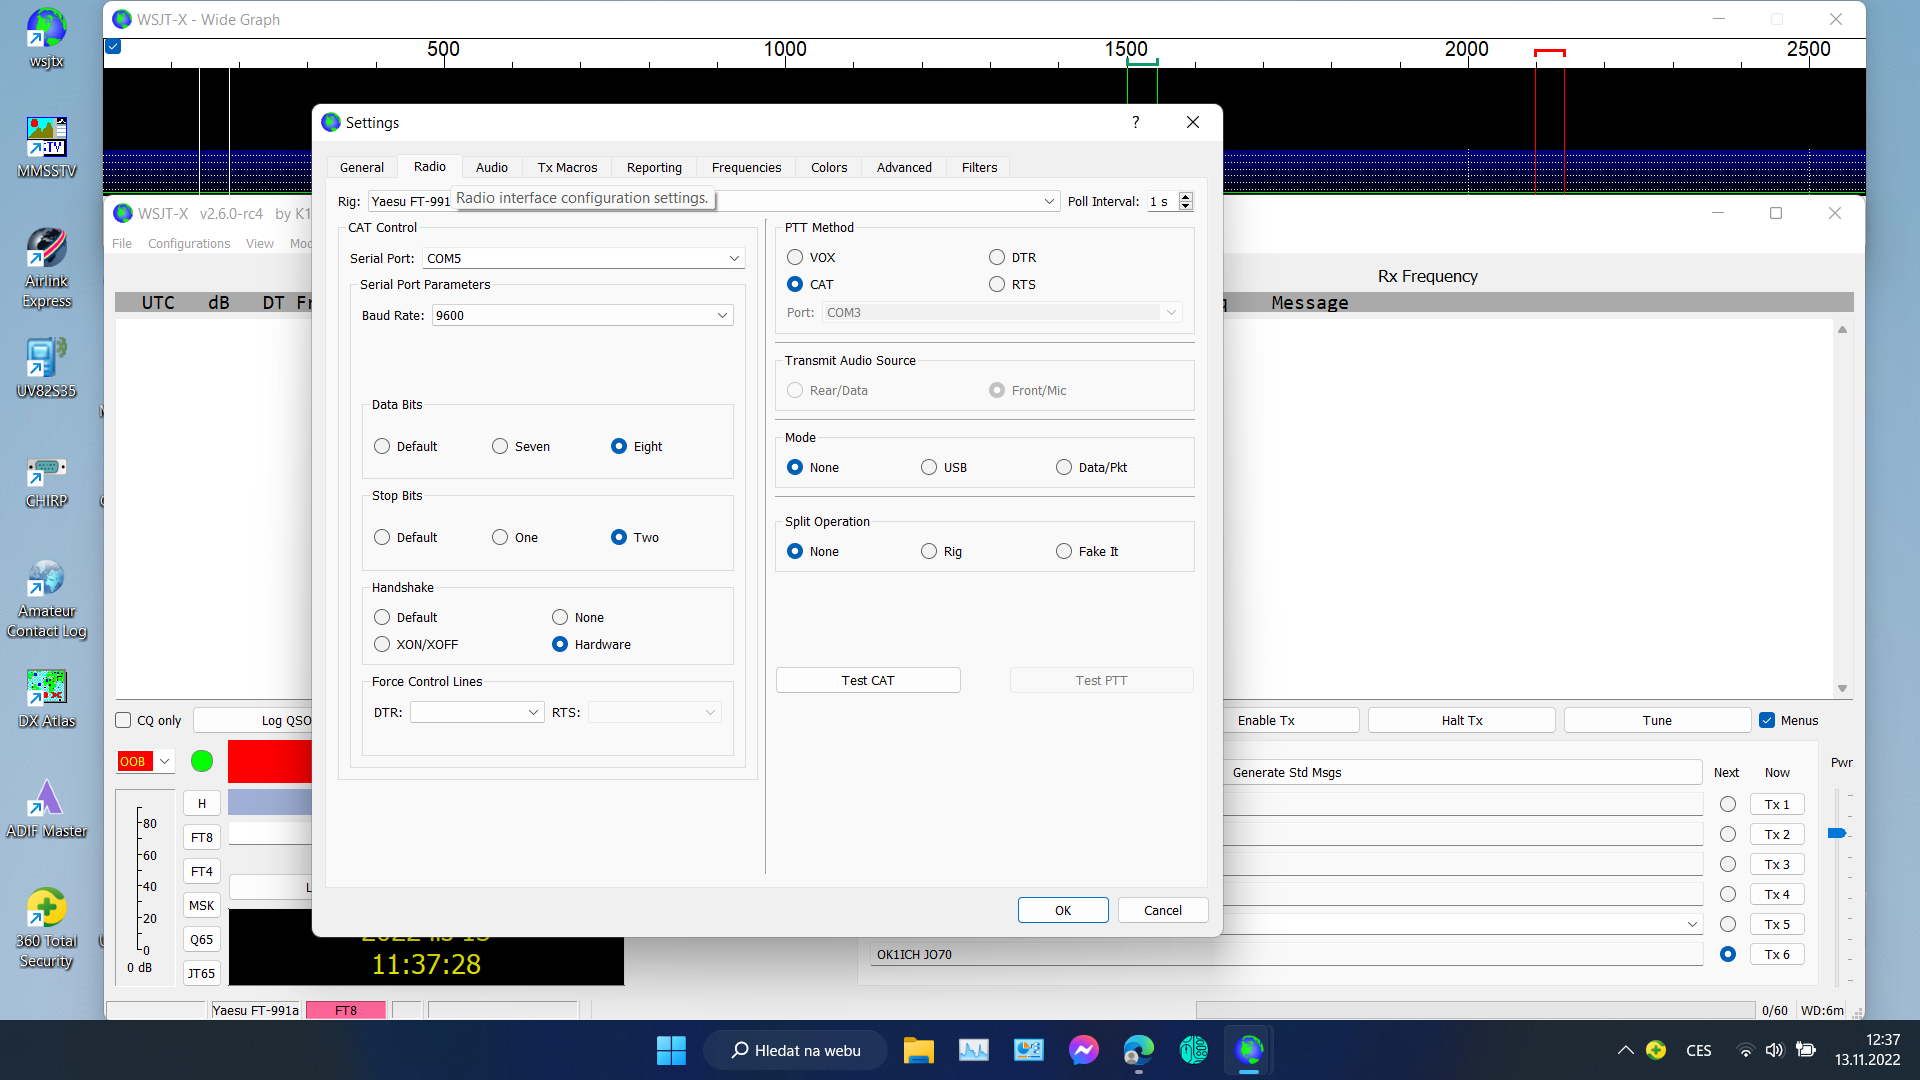This screenshot has width=1920, height=1080.
Task: Open Airlink Express desktop shortcut
Action: (46, 250)
